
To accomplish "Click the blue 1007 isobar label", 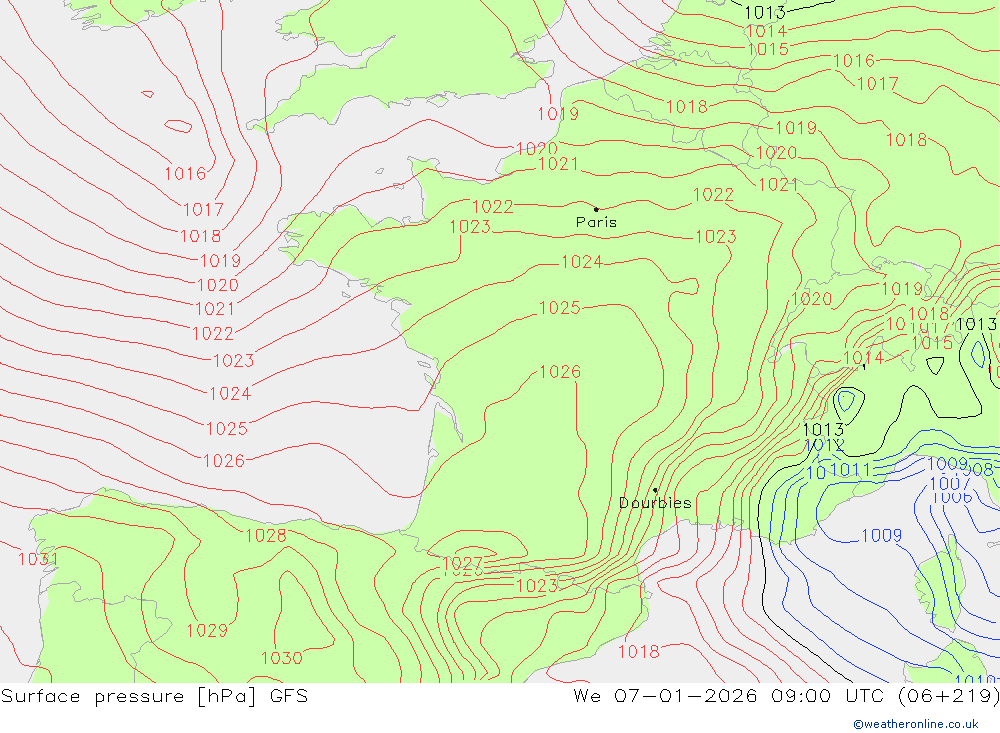I will 950,484.
